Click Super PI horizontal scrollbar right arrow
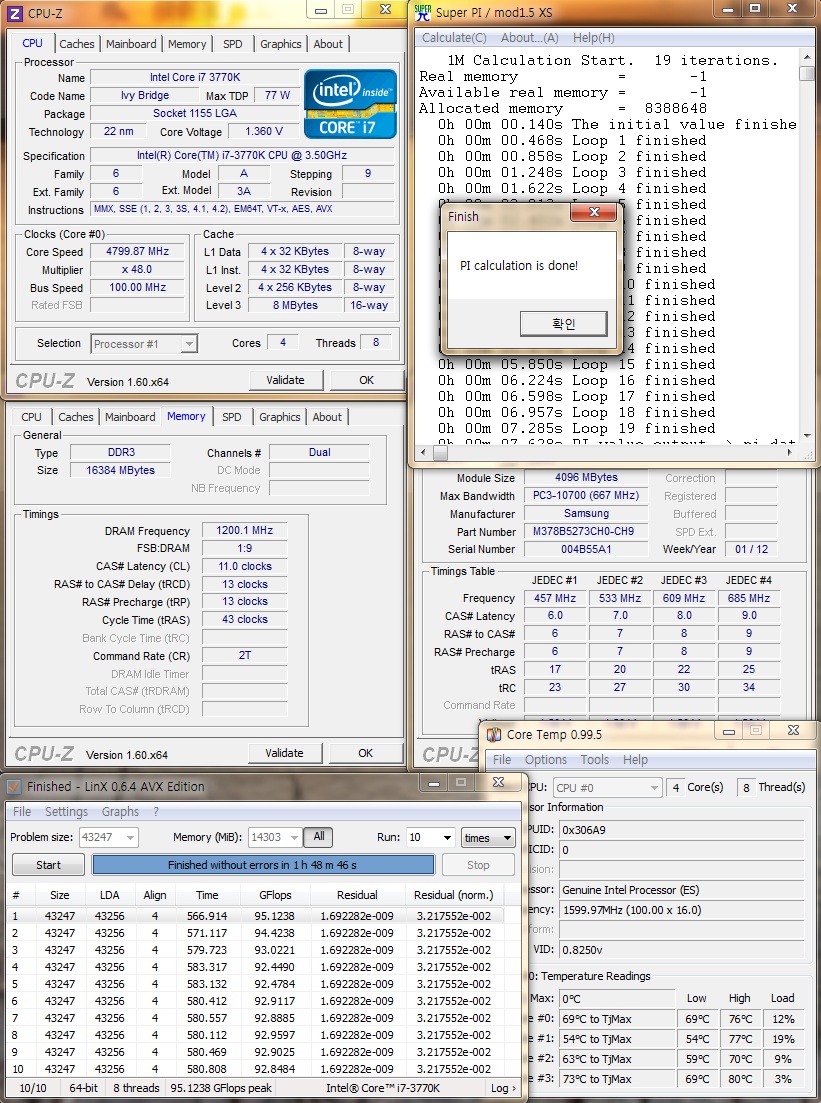This screenshot has width=821, height=1103. point(790,452)
